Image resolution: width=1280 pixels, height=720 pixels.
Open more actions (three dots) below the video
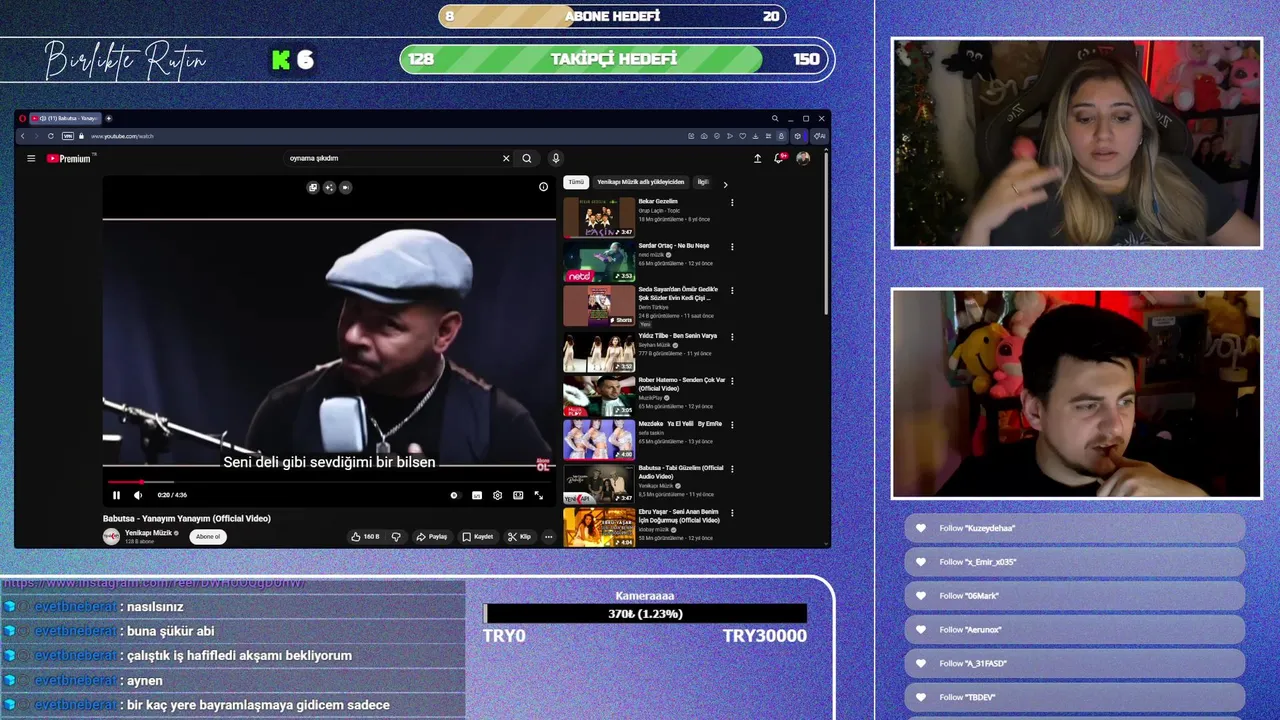(x=548, y=537)
